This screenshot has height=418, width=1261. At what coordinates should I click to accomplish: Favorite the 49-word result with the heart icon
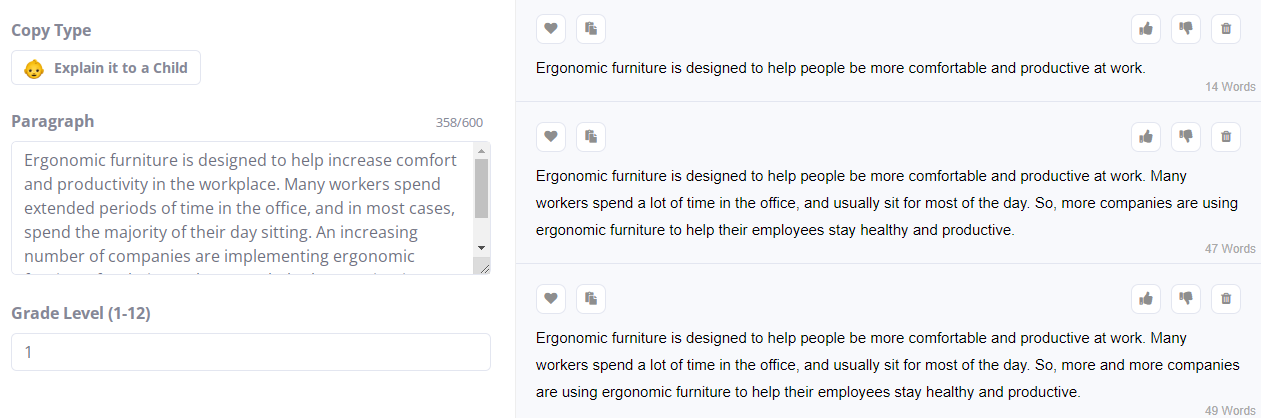(x=551, y=298)
